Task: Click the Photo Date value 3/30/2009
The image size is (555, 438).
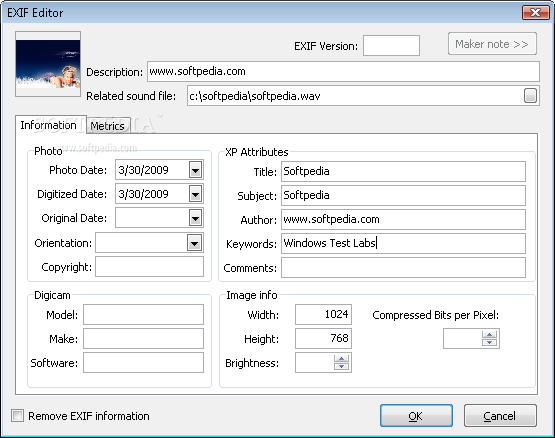Action: [143, 170]
